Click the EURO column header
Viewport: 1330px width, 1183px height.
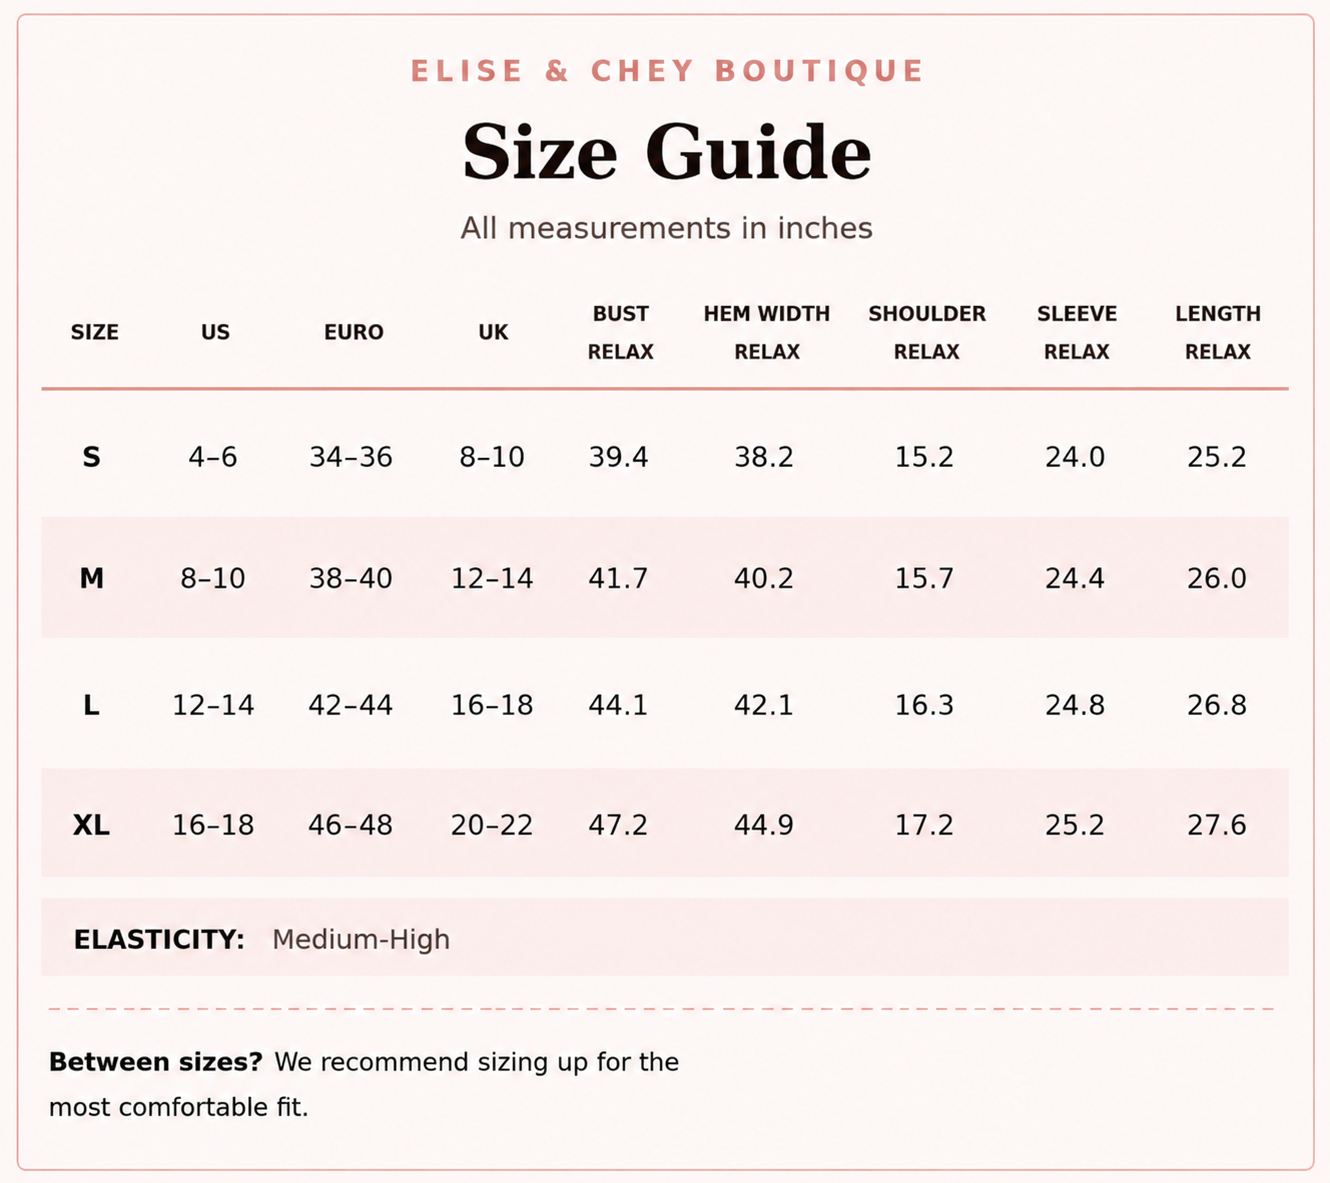tap(353, 332)
